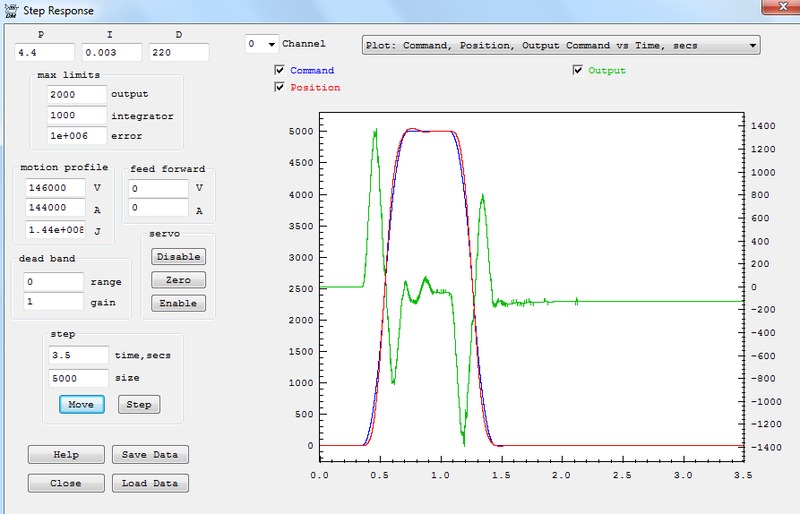
Task: Uncheck the Position plot checkbox
Action: [279, 88]
